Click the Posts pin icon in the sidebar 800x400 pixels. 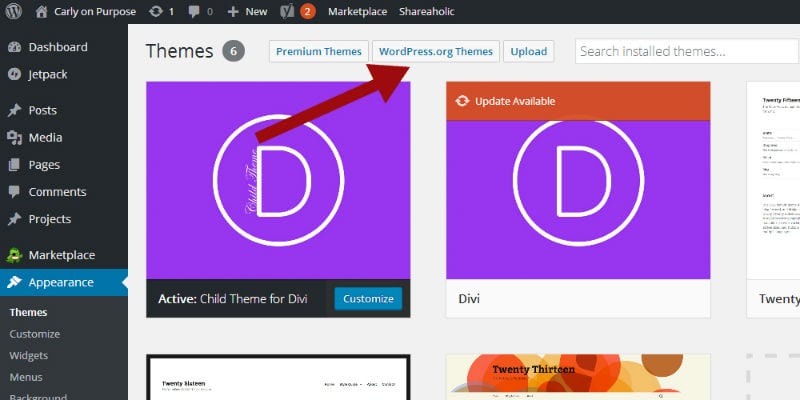14,110
